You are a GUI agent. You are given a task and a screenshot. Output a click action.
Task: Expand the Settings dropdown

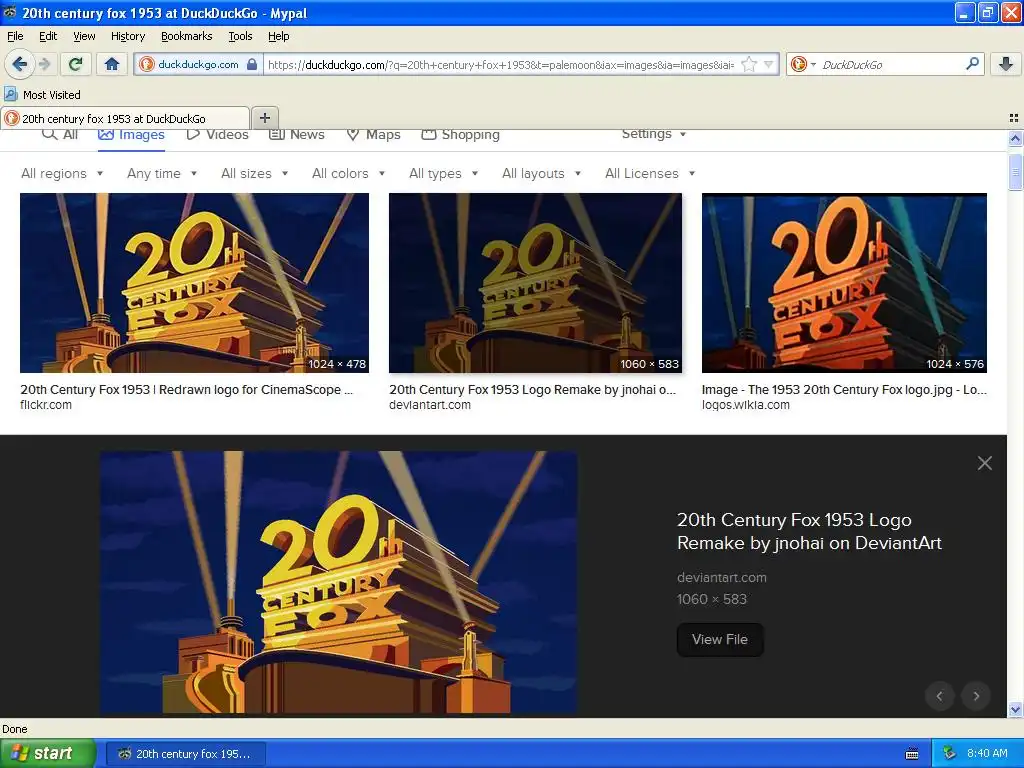654,134
